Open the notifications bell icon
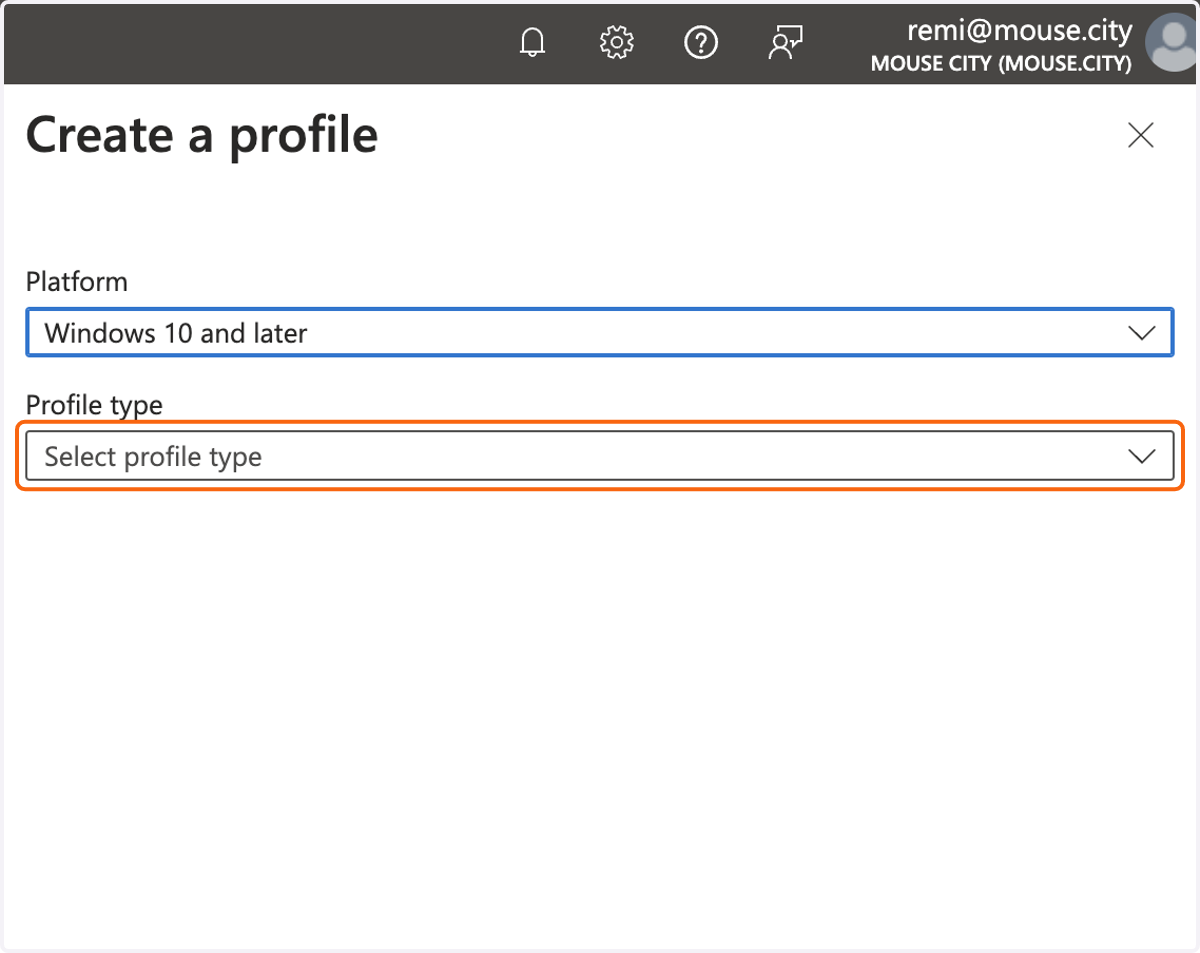 tap(533, 42)
